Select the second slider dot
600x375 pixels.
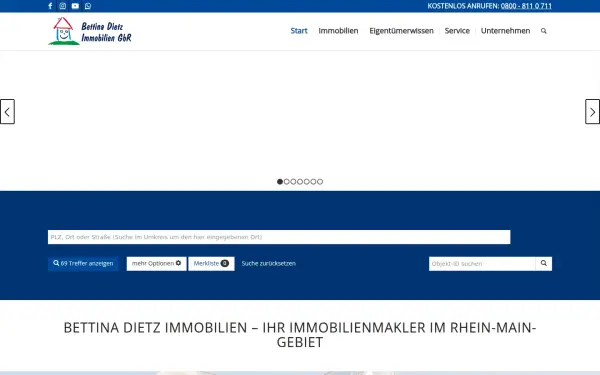pyautogui.click(x=287, y=182)
